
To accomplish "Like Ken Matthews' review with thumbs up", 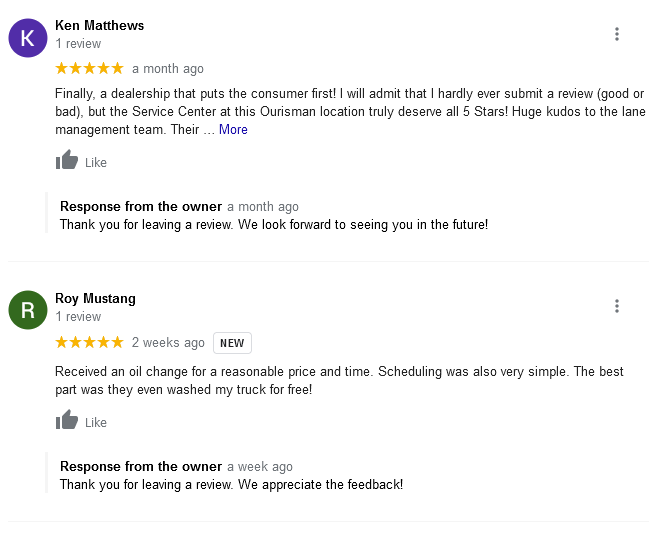I will pos(68,161).
